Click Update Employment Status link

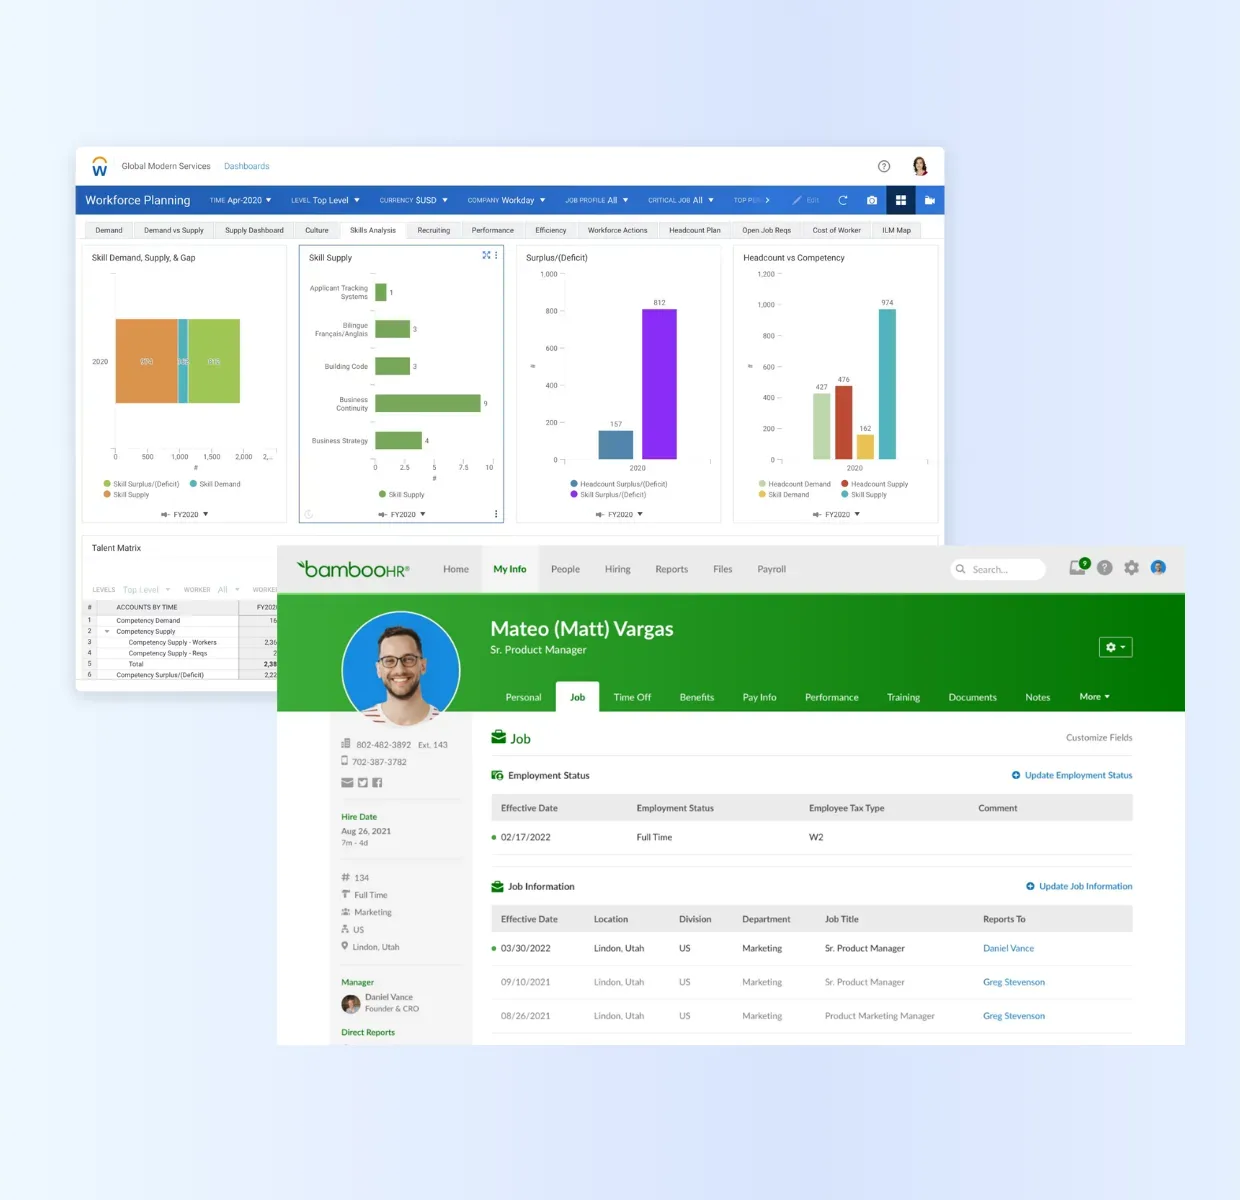[1072, 775]
